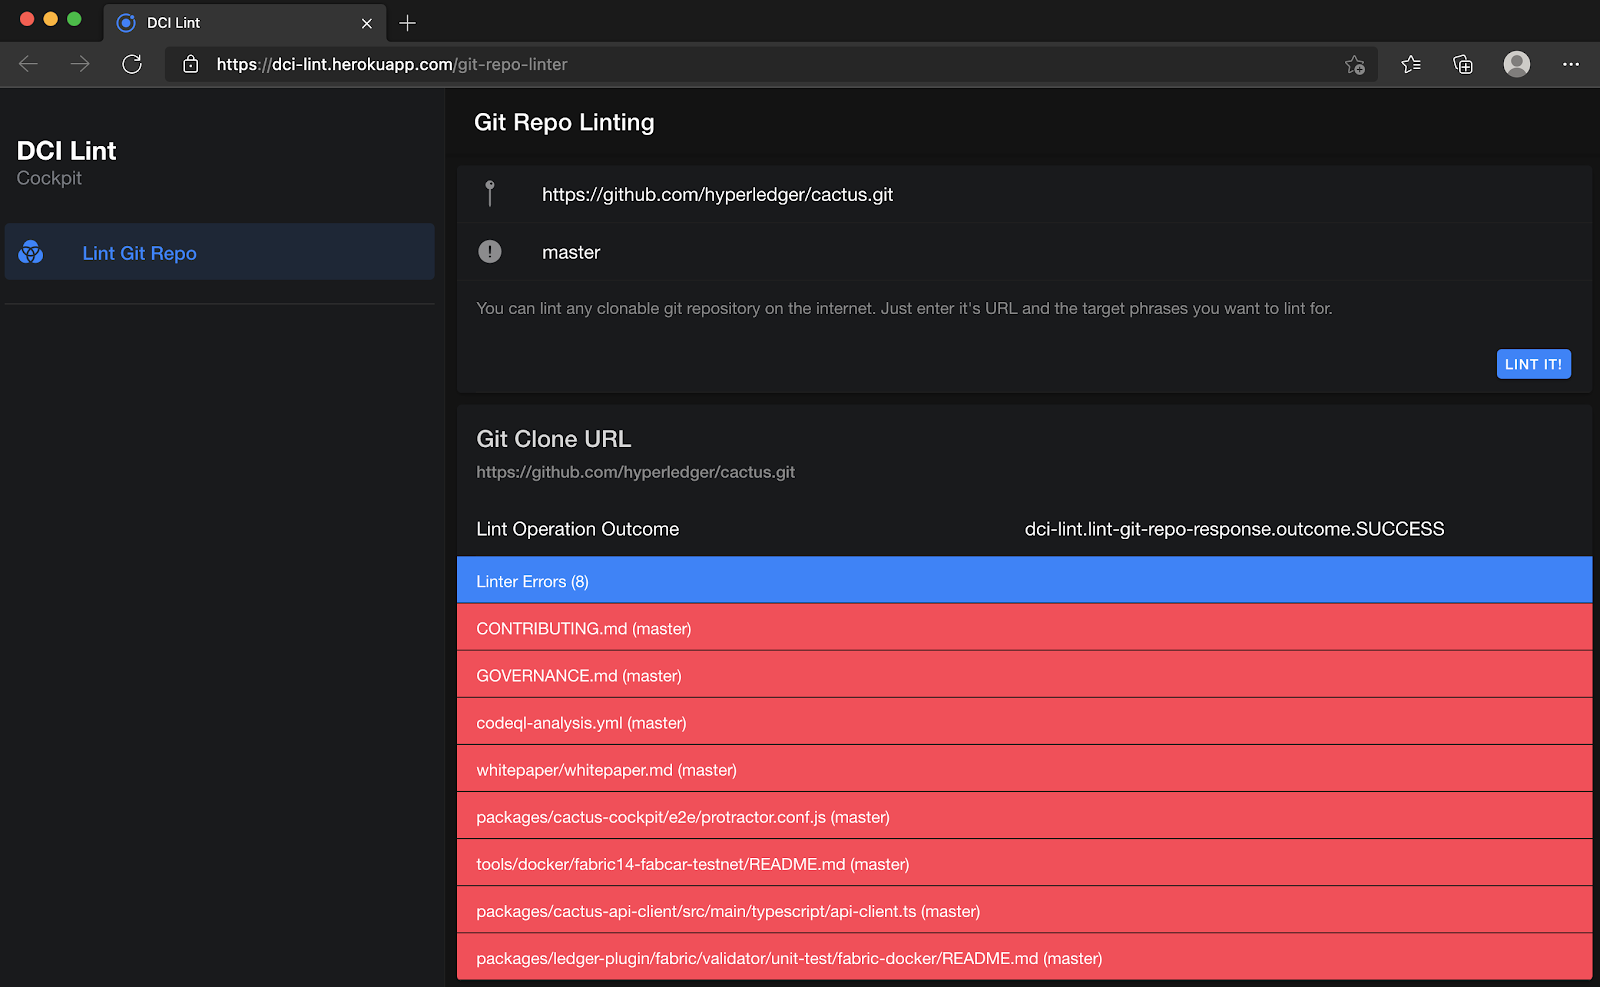Image resolution: width=1600 pixels, height=987 pixels.
Task: Open CONTRIBUTING.md (master) error row
Action: [1024, 628]
